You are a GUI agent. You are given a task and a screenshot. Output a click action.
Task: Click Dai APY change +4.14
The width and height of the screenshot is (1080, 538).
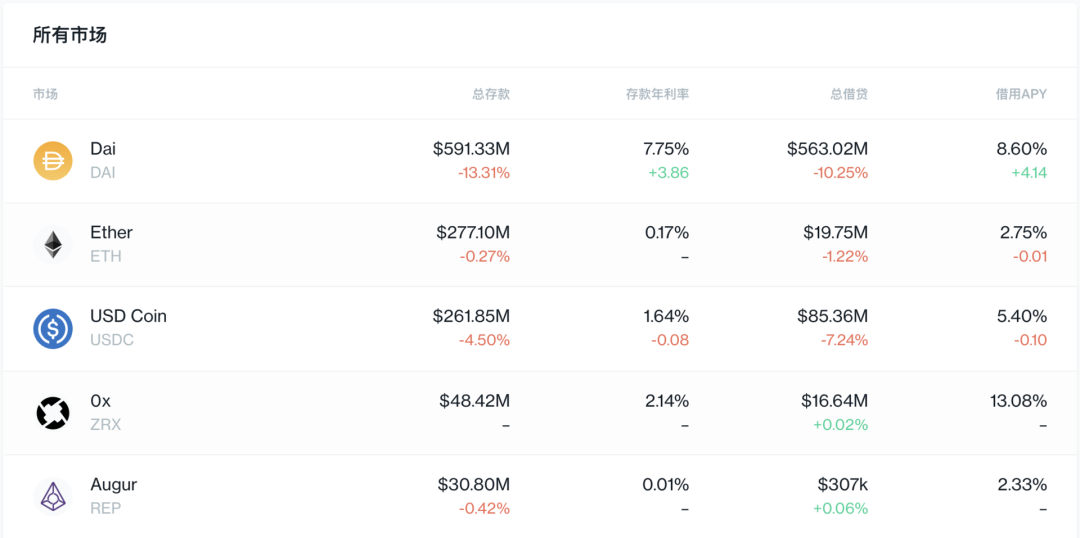coord(1029,173)
